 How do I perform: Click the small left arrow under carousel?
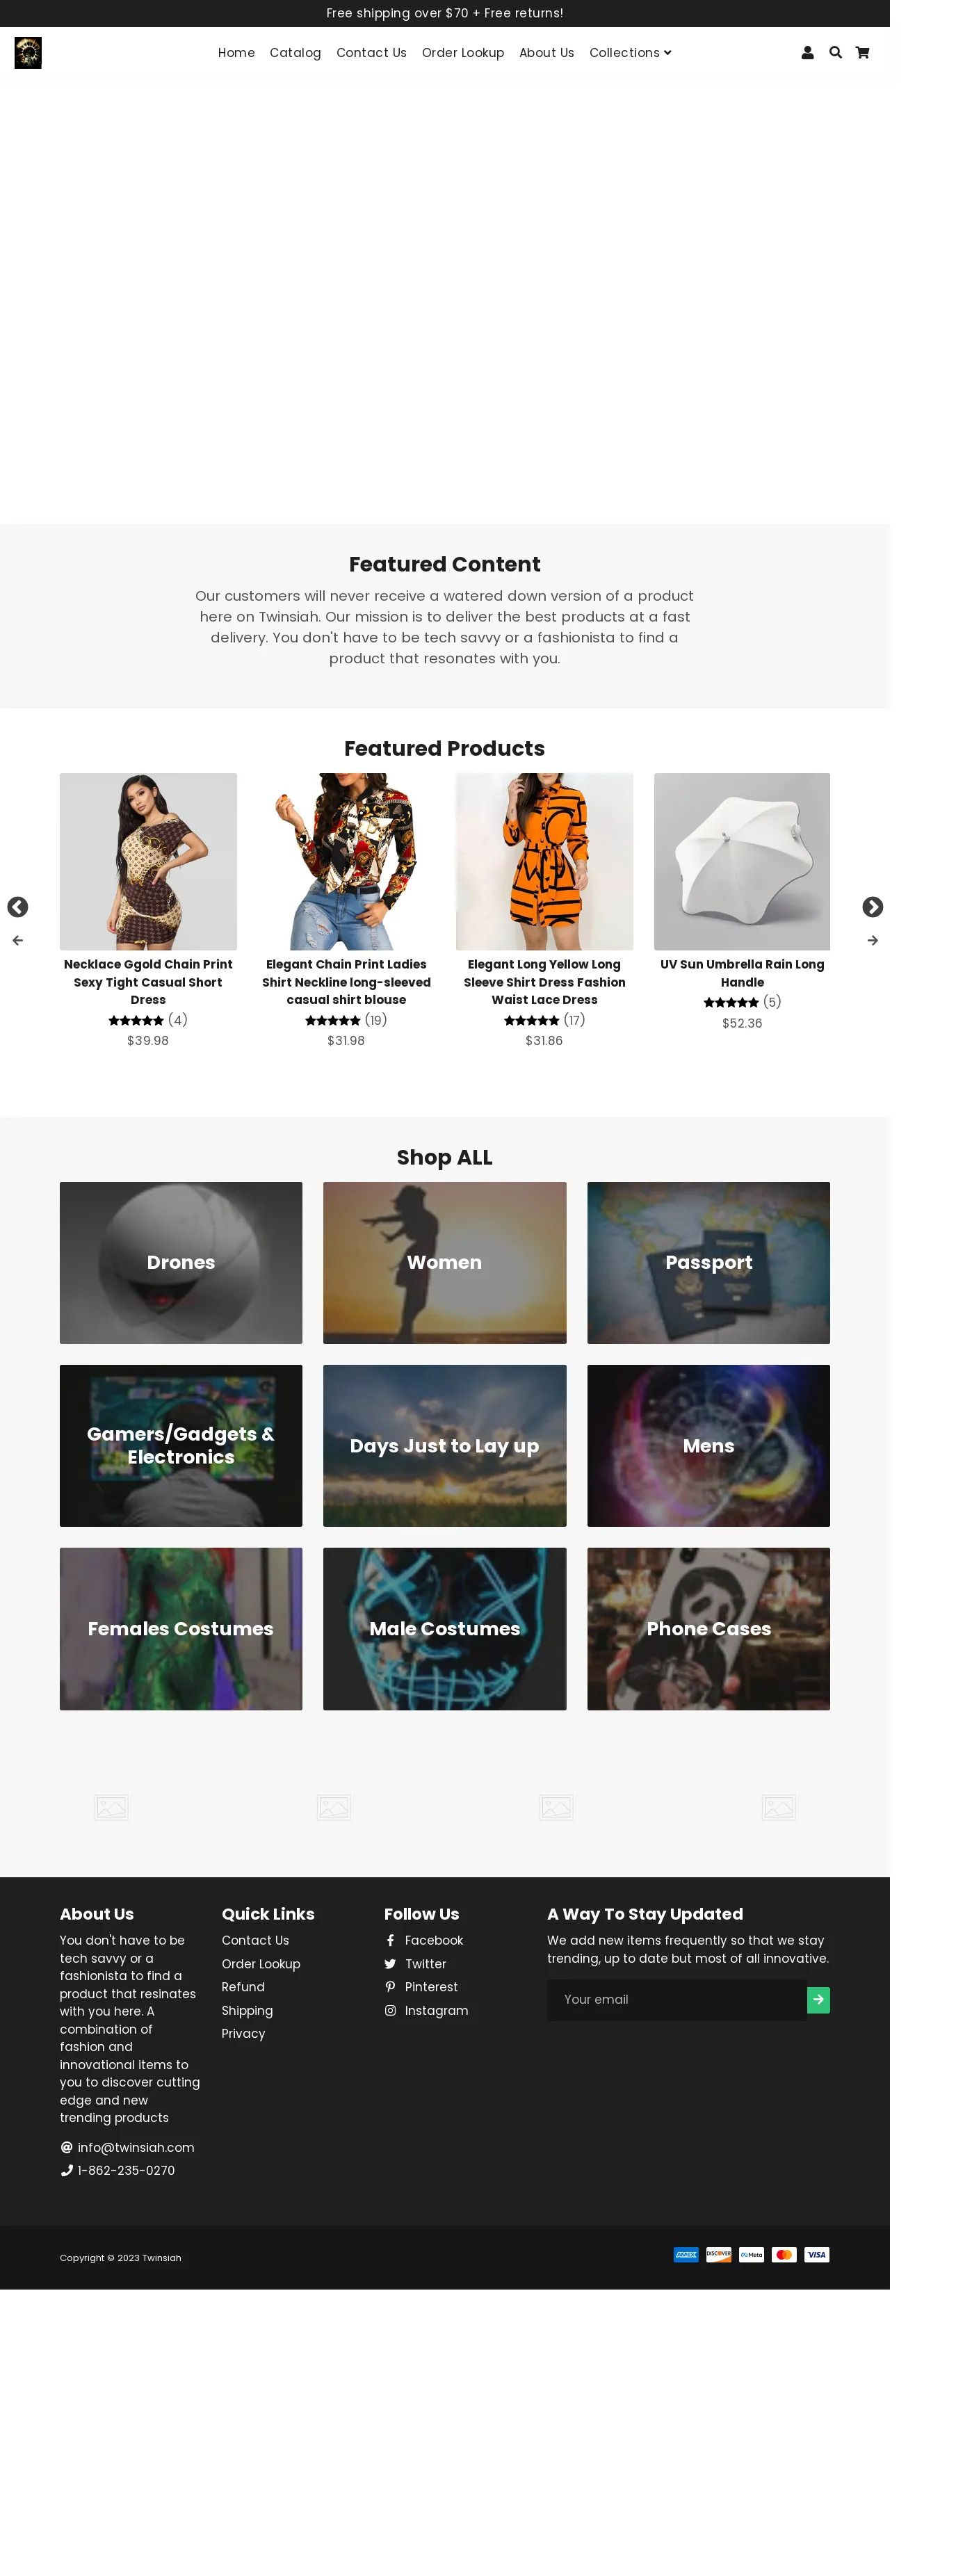pos(17,941)
